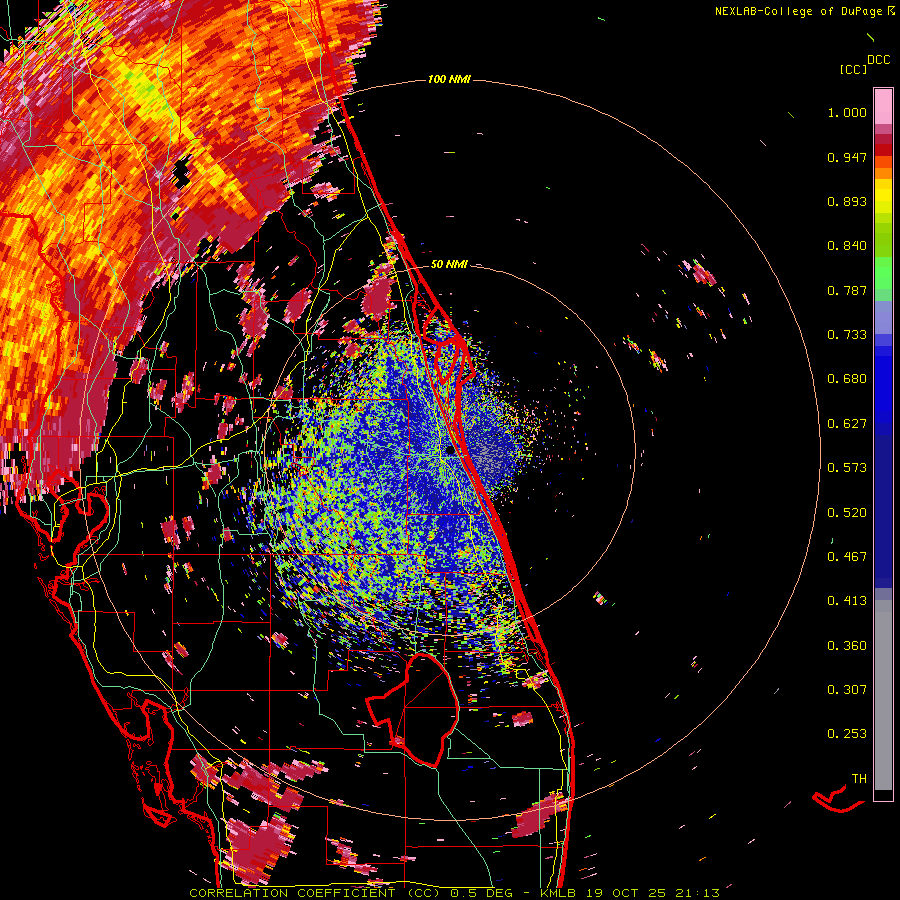This screenshot has height=900, width=900.
Task: Click the bright blue segment near 0.680
Action: click(x=883, y=385)
